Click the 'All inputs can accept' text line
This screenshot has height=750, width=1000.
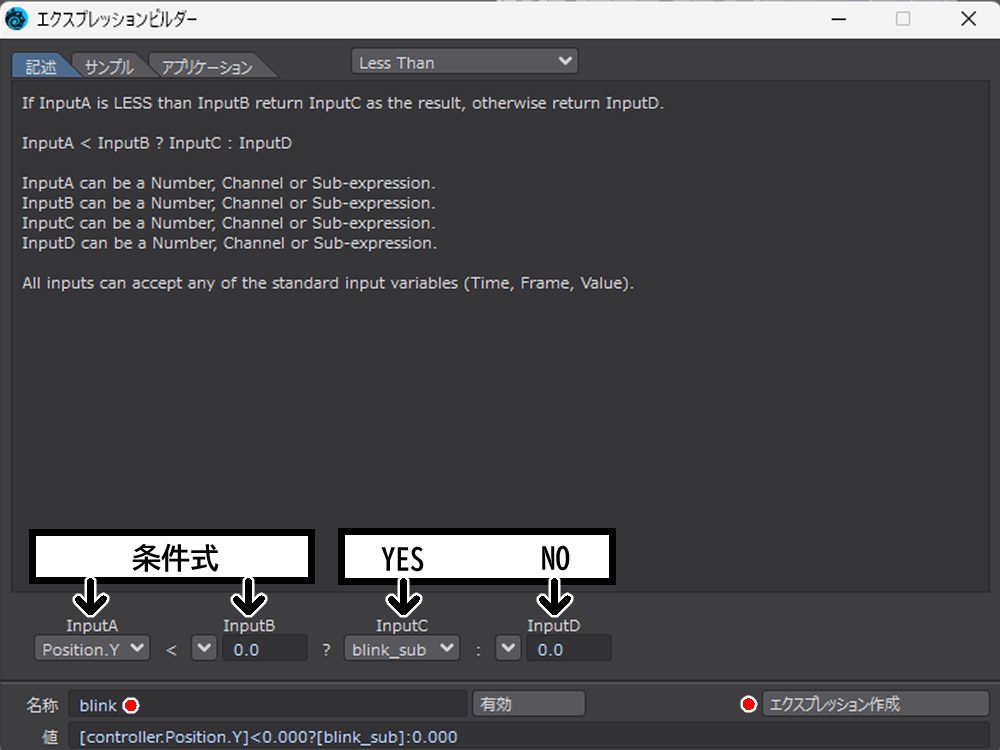click(x=328, y=283)
